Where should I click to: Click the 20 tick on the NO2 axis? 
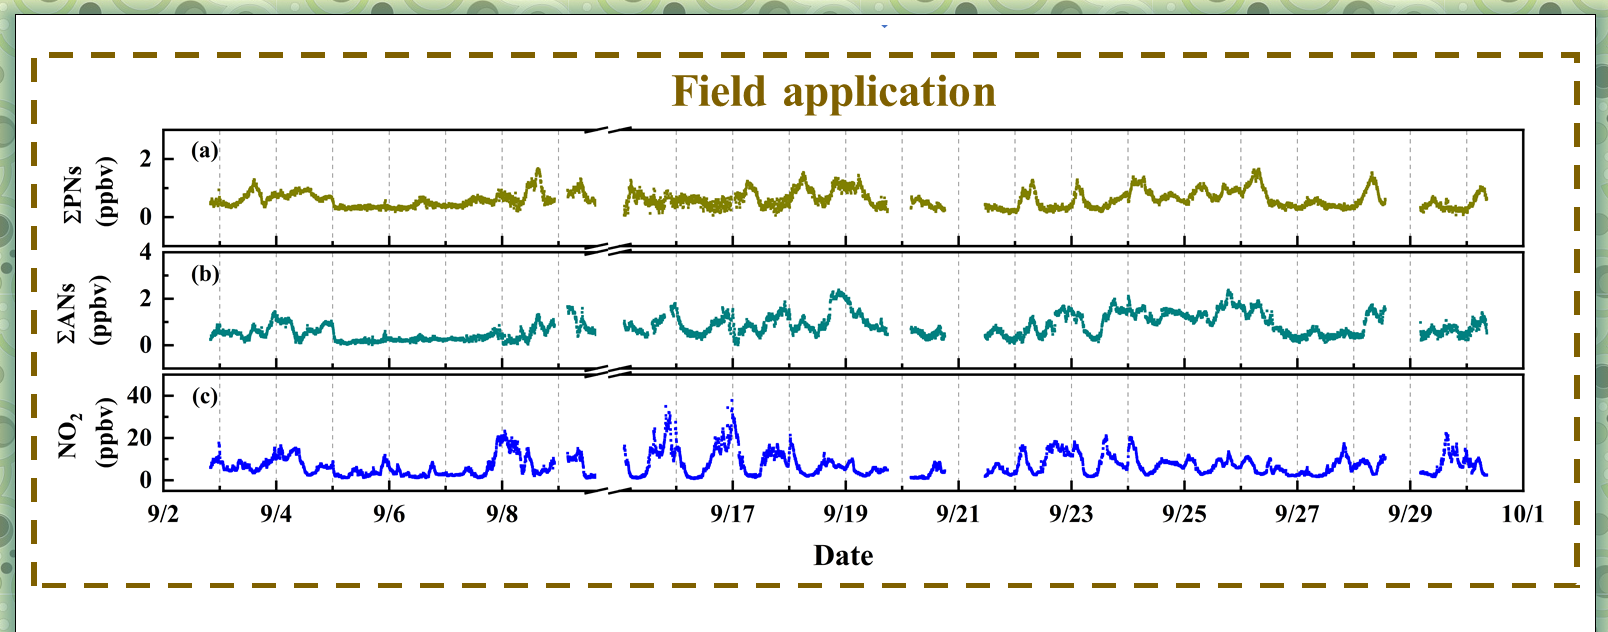tap(140, 438)
